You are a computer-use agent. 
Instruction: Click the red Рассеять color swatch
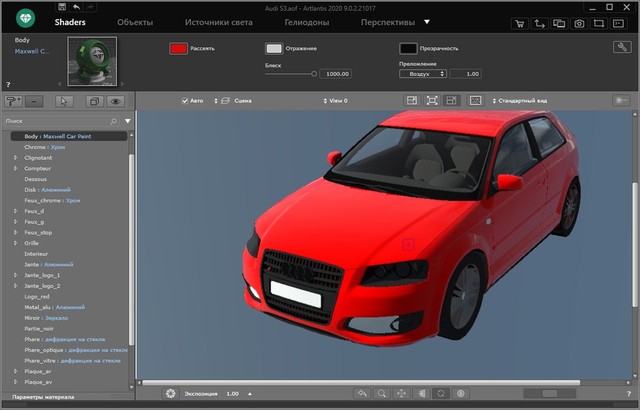coord(180,48)
